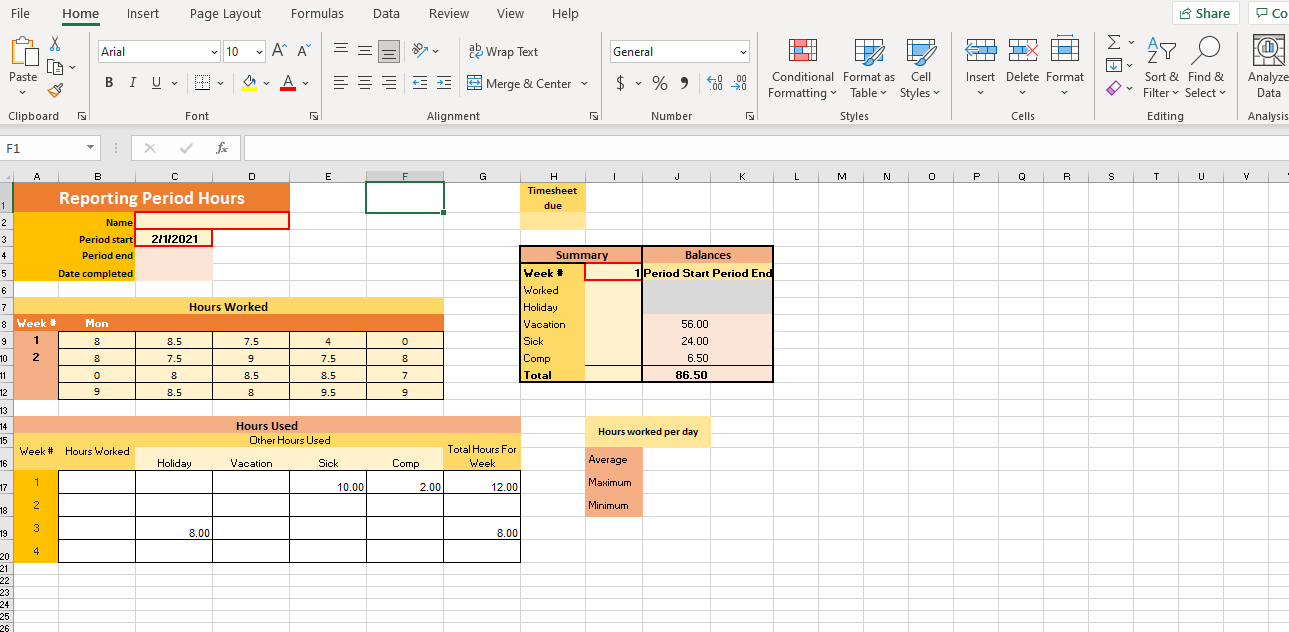Click the Copy icon
Image resolution: width=1289 pixels, height=632 pixels.
55,67
